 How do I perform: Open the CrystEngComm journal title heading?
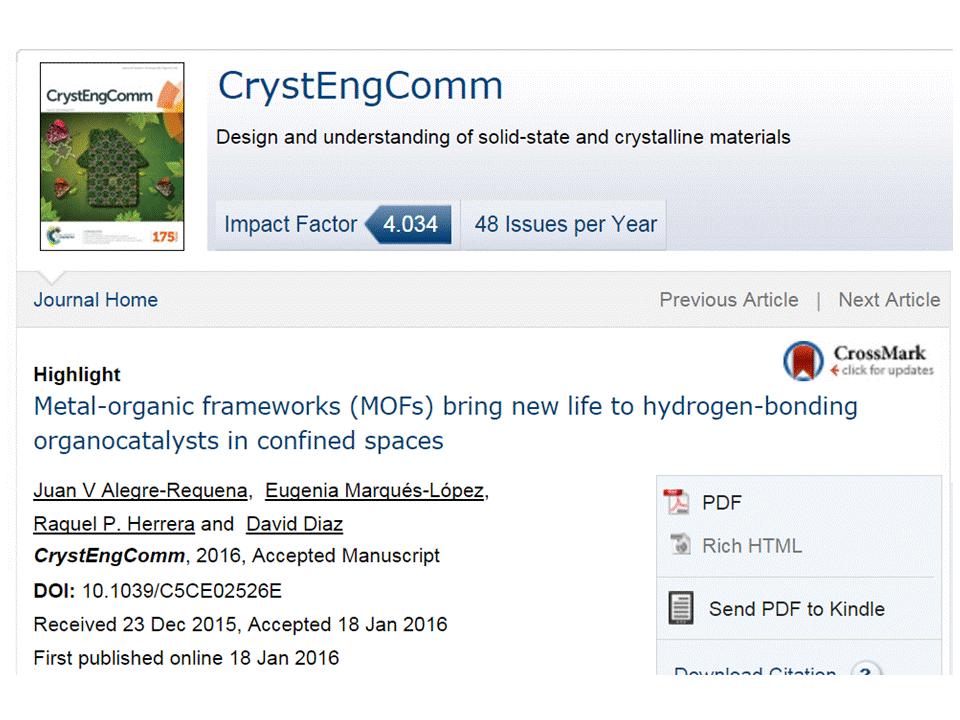coord(360,86)
